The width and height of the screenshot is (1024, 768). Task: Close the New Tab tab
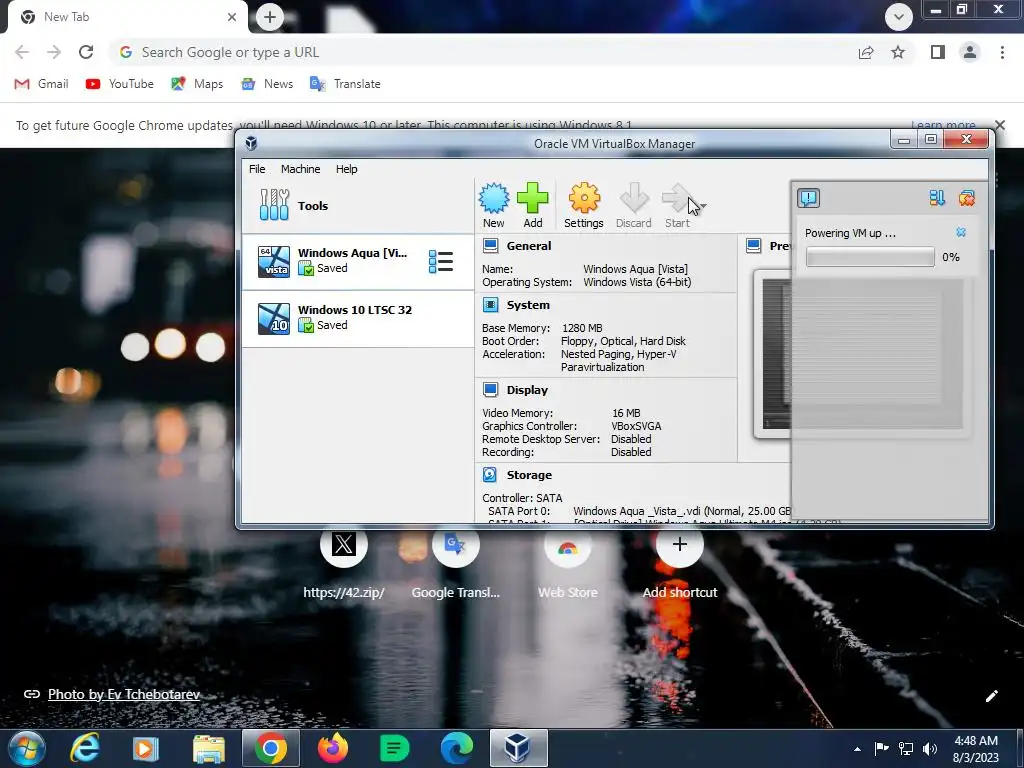232,17
